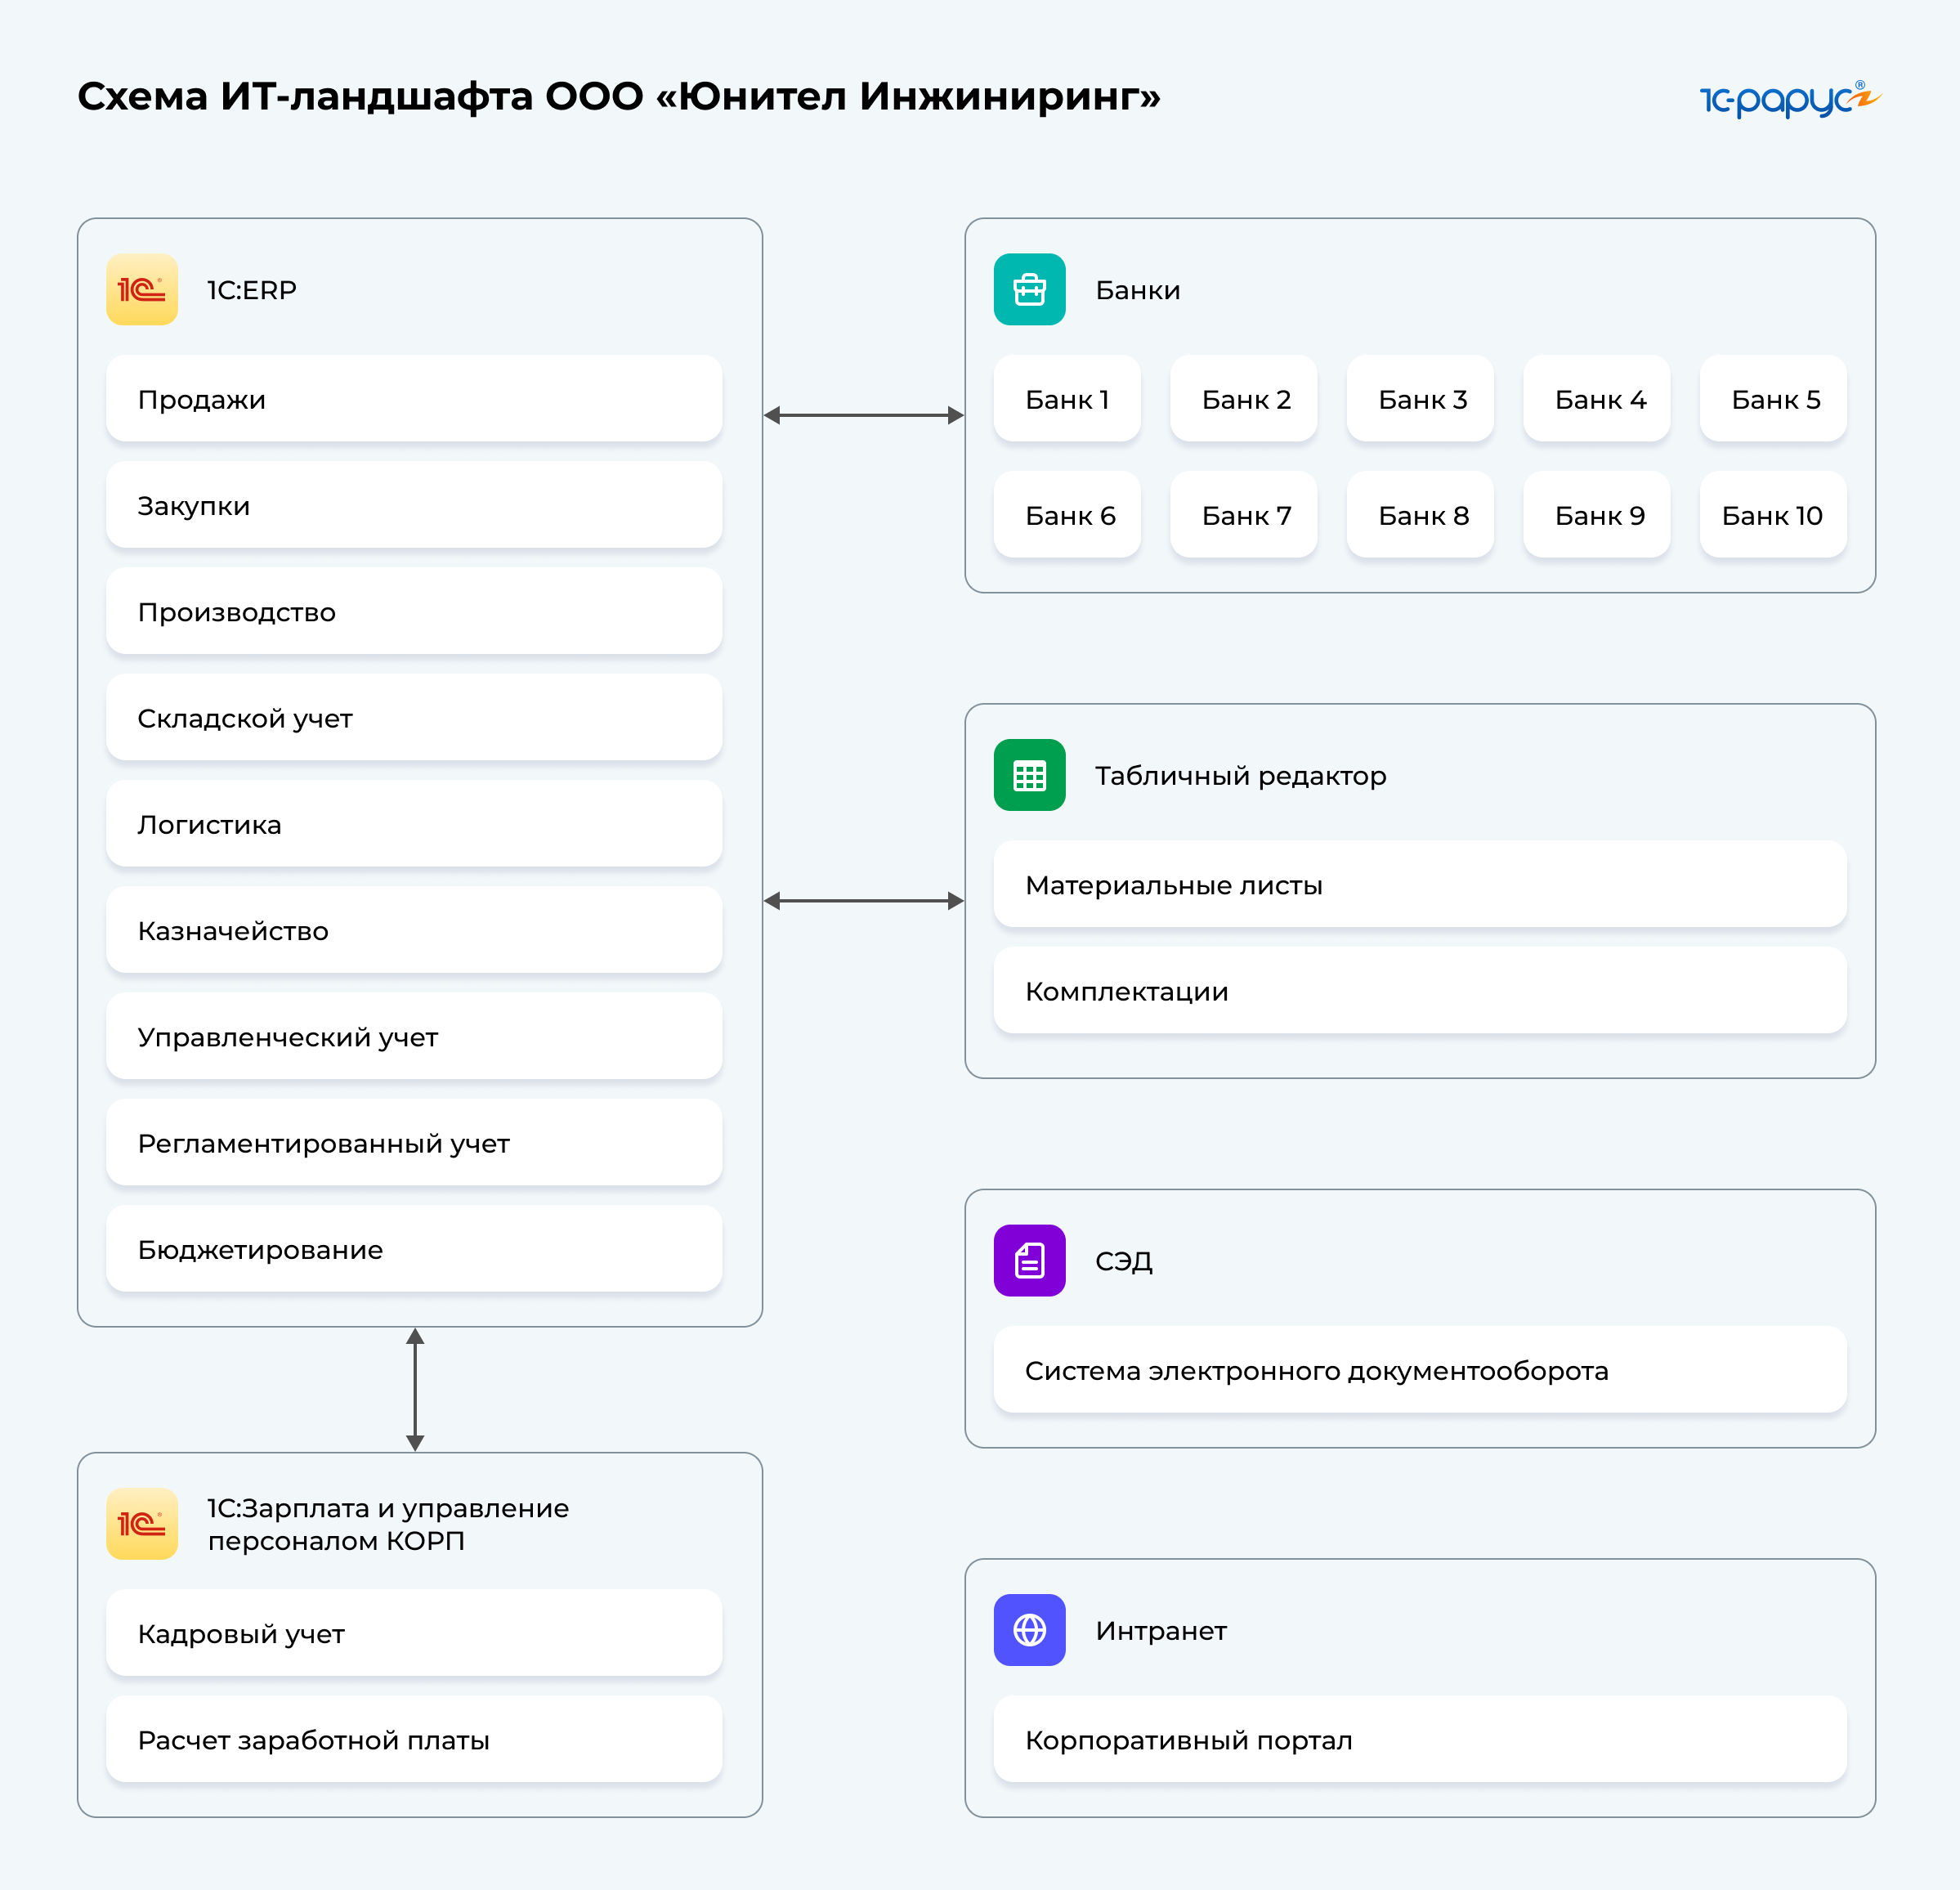Click the arrow between ERP and Банки

coord(863,415)
